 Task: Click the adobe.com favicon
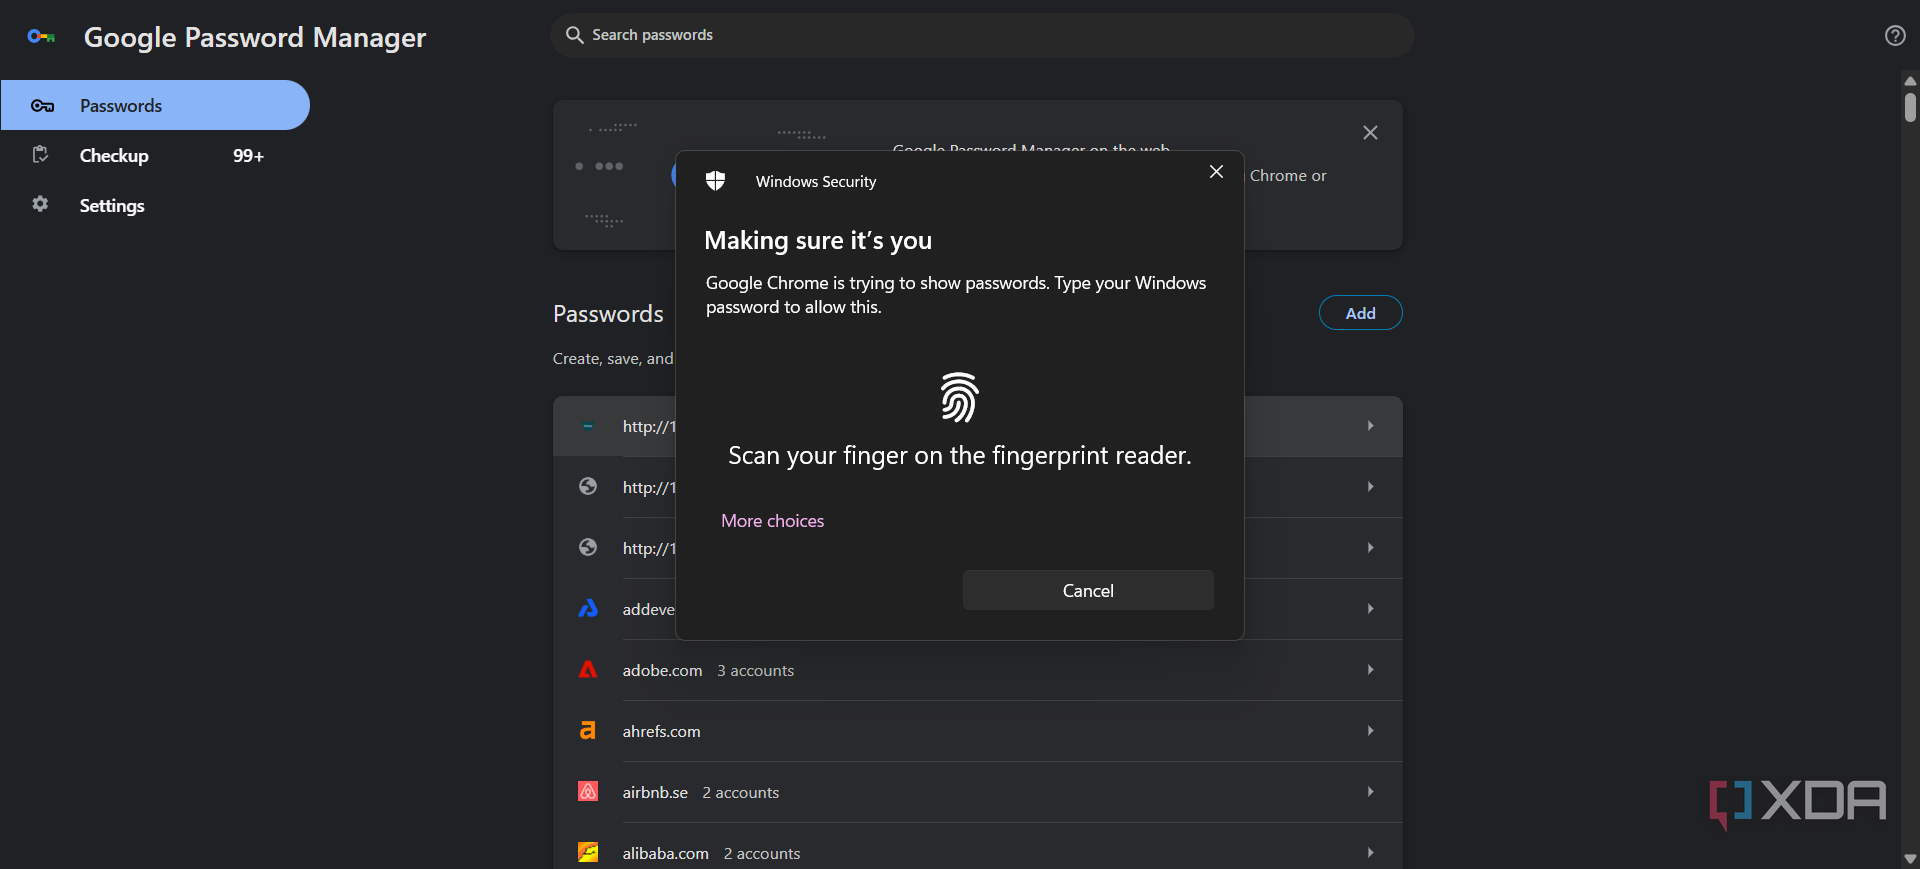(x=588, y=670)
